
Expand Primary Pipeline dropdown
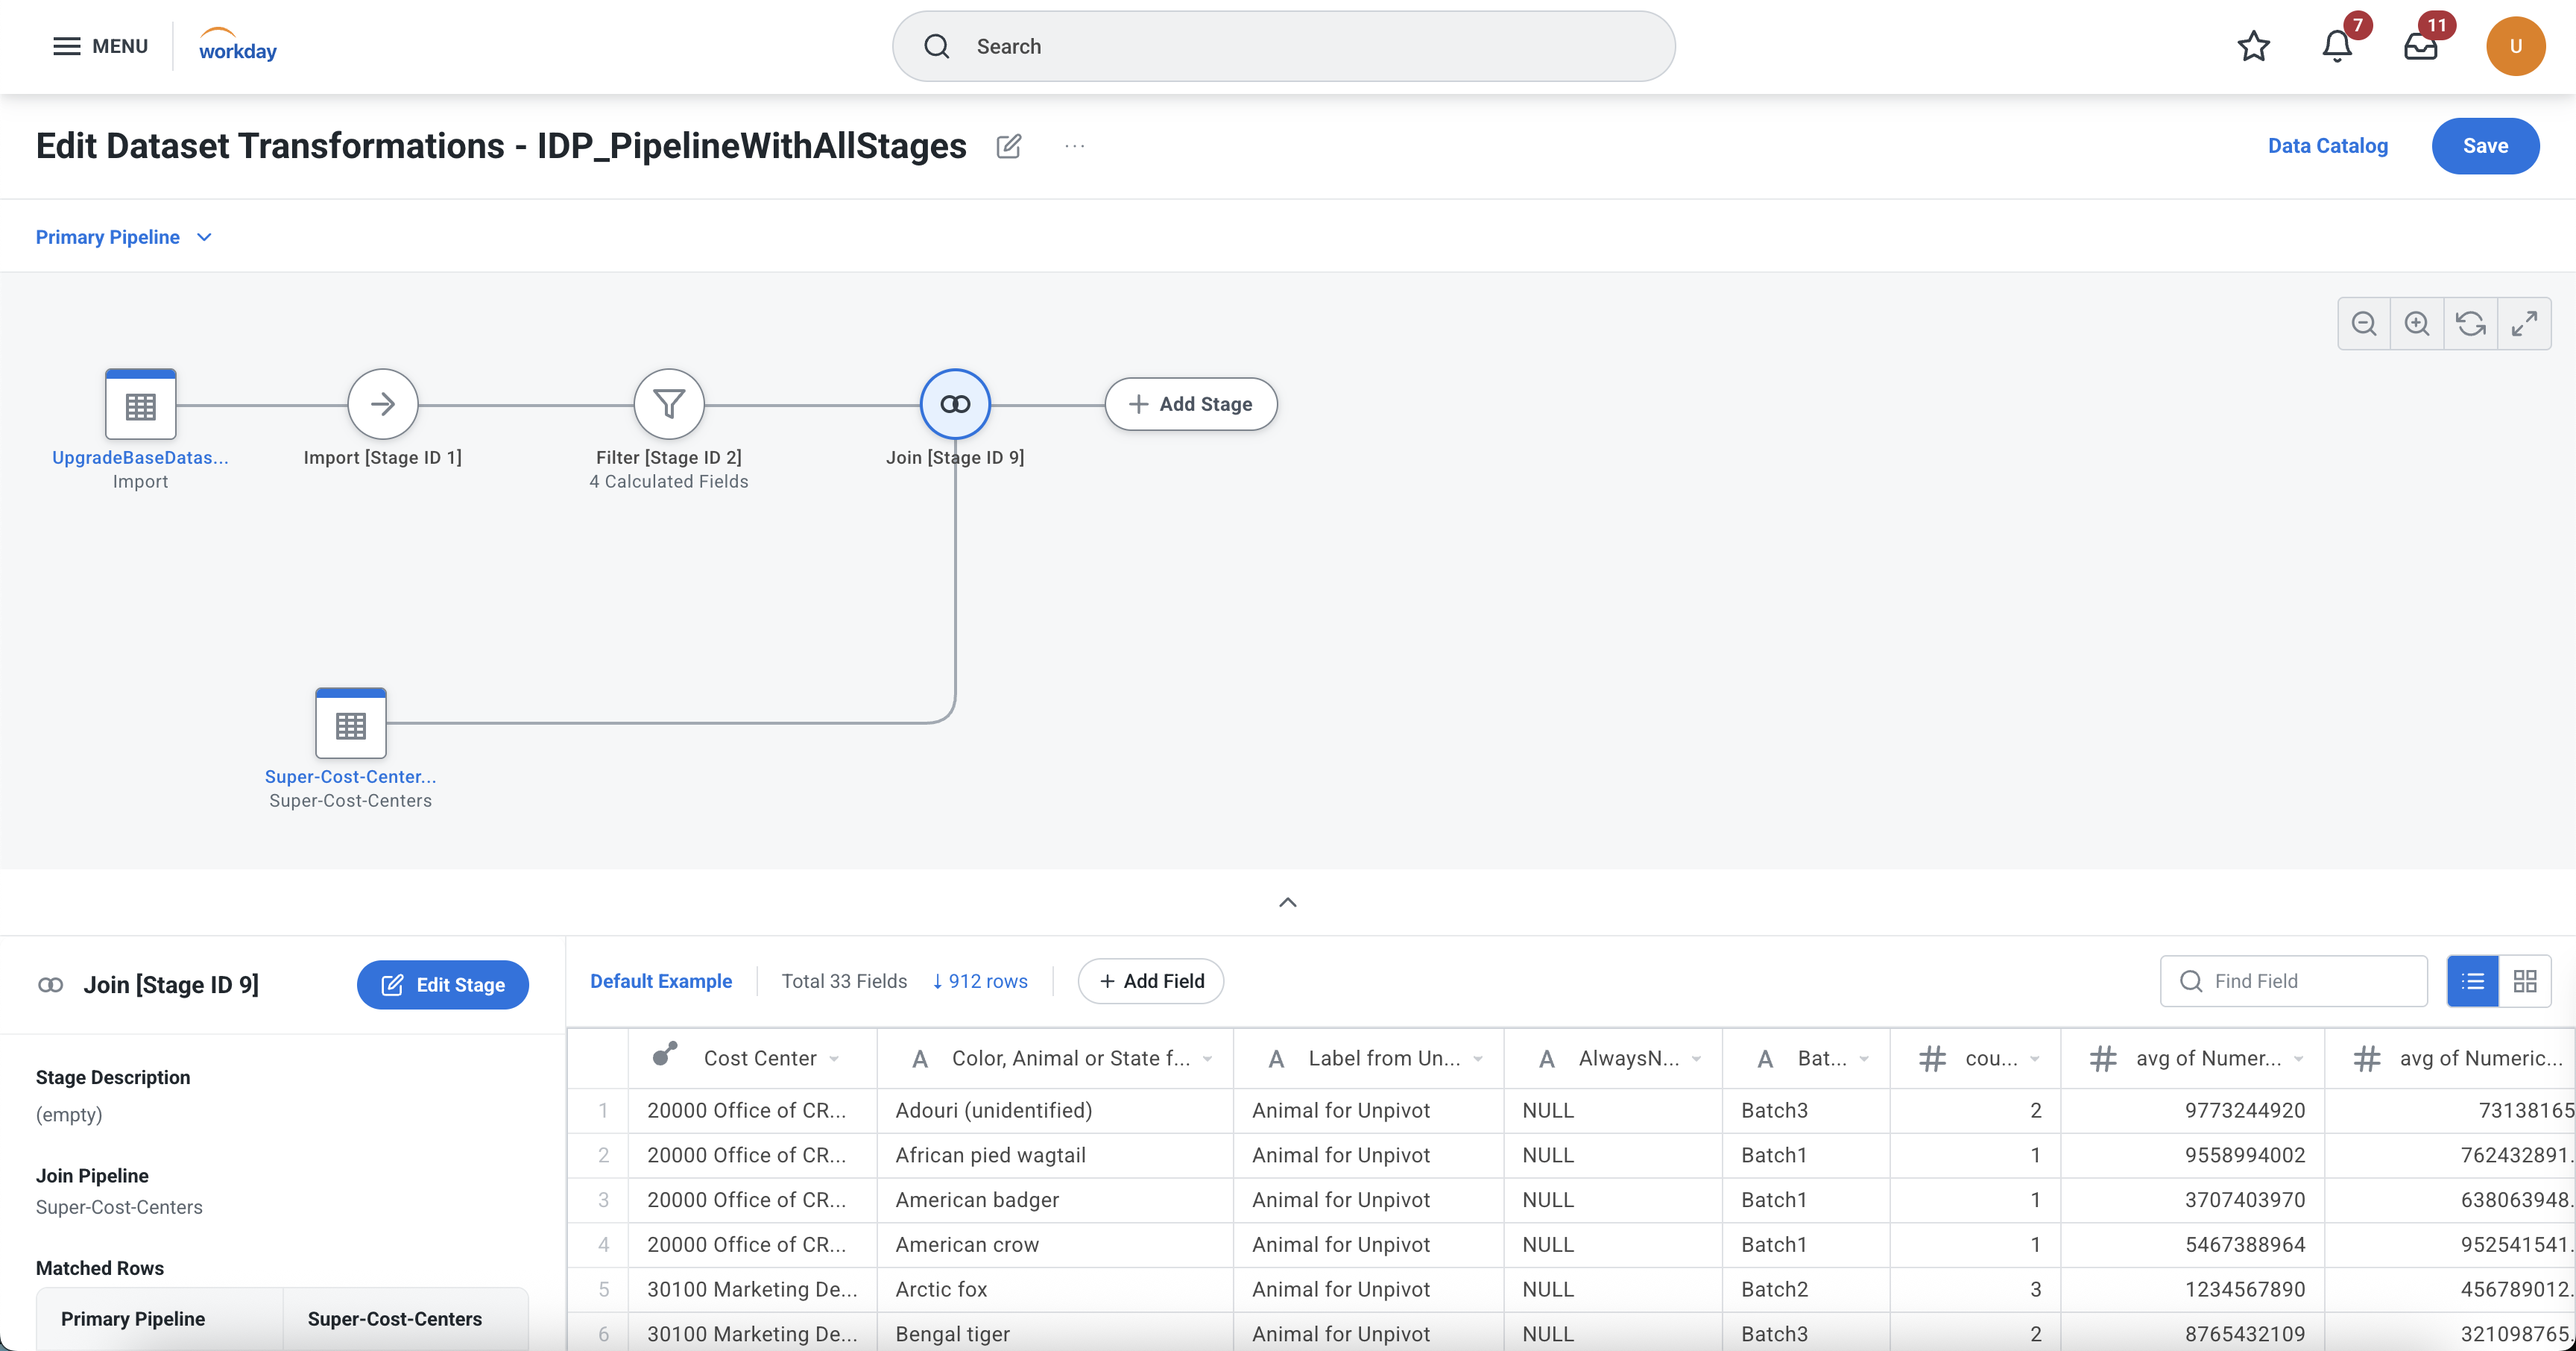[124, 237]
